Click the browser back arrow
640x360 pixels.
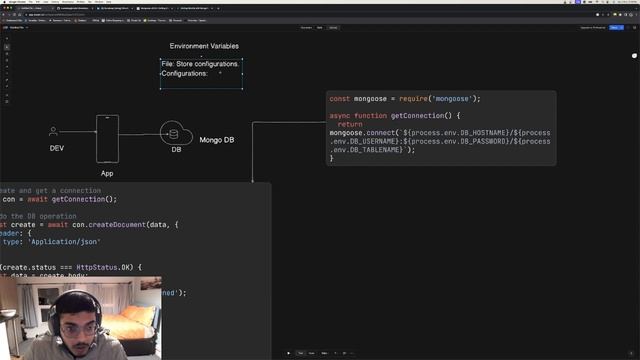point(4,15)
